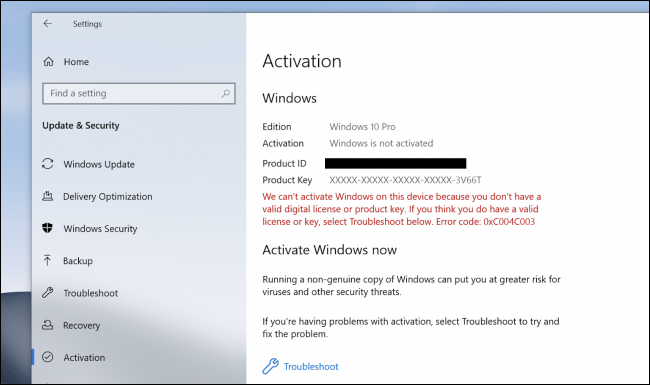
Task: Click the Windows section heading
Action: [289, 98]
